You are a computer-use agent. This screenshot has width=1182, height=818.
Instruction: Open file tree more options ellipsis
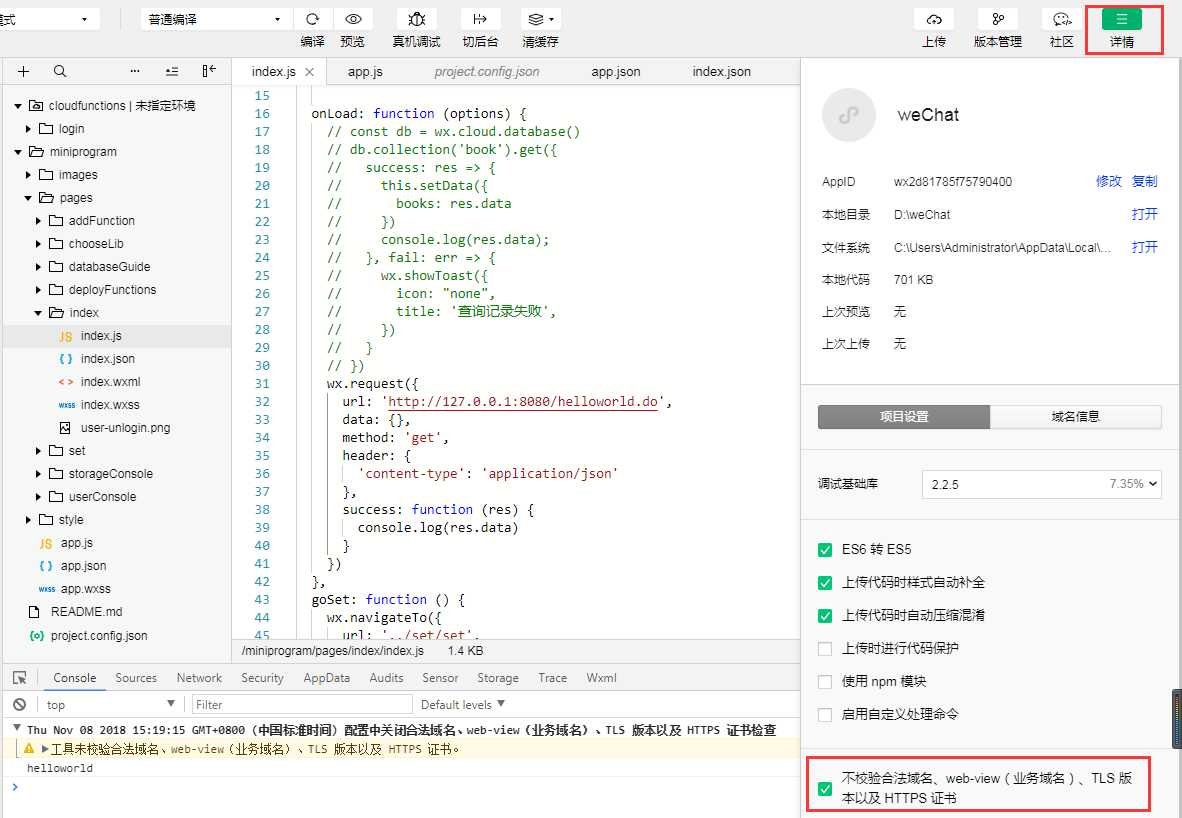click(135, 72)
